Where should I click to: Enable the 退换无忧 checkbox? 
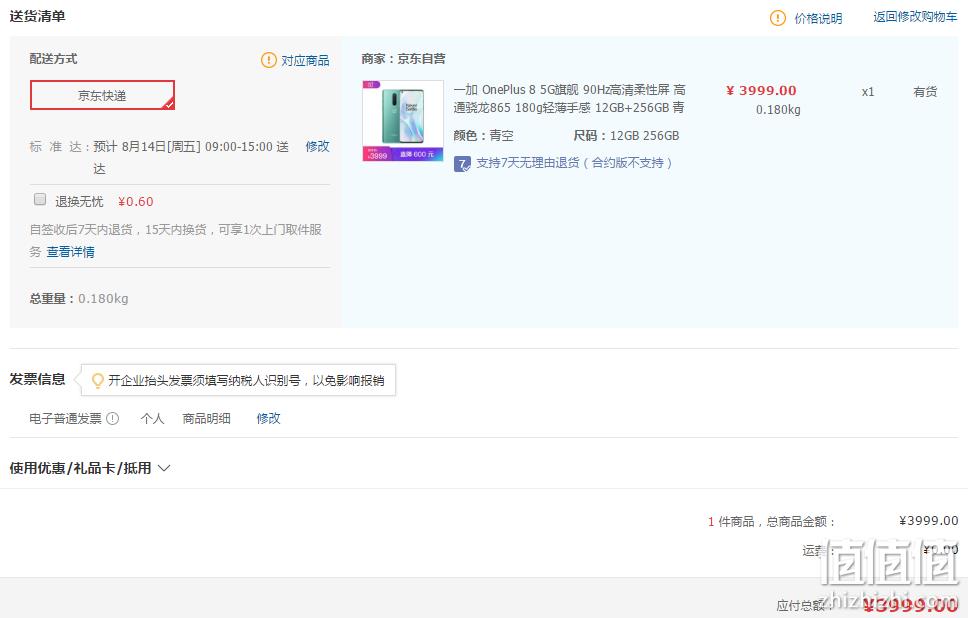coord(40,199)
